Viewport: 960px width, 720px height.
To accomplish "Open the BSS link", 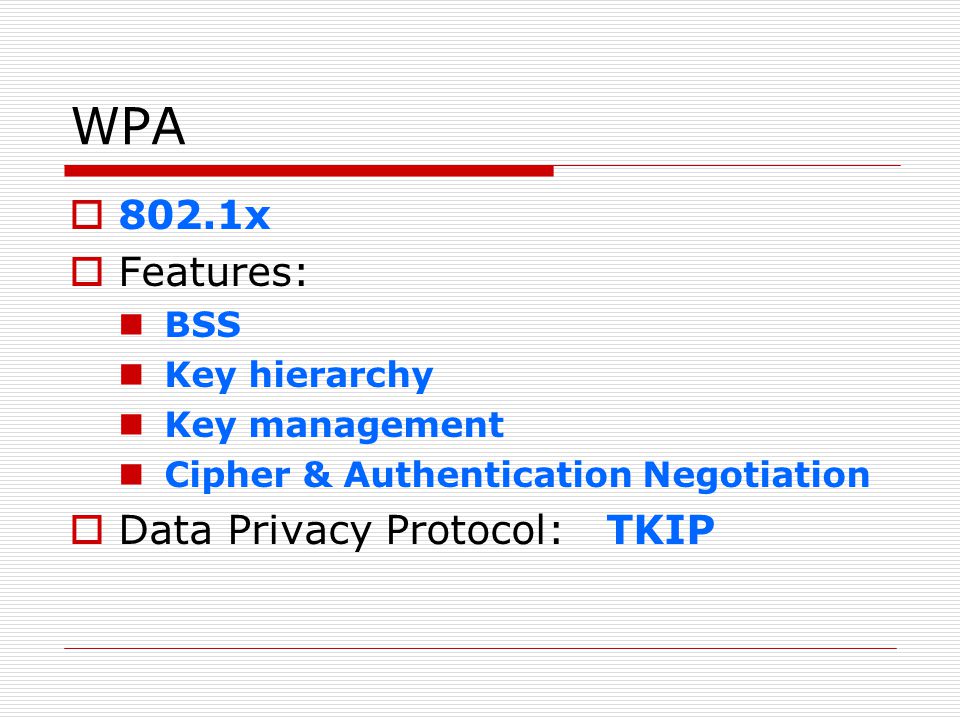I will pyautogui.click(x=203, y=324).
